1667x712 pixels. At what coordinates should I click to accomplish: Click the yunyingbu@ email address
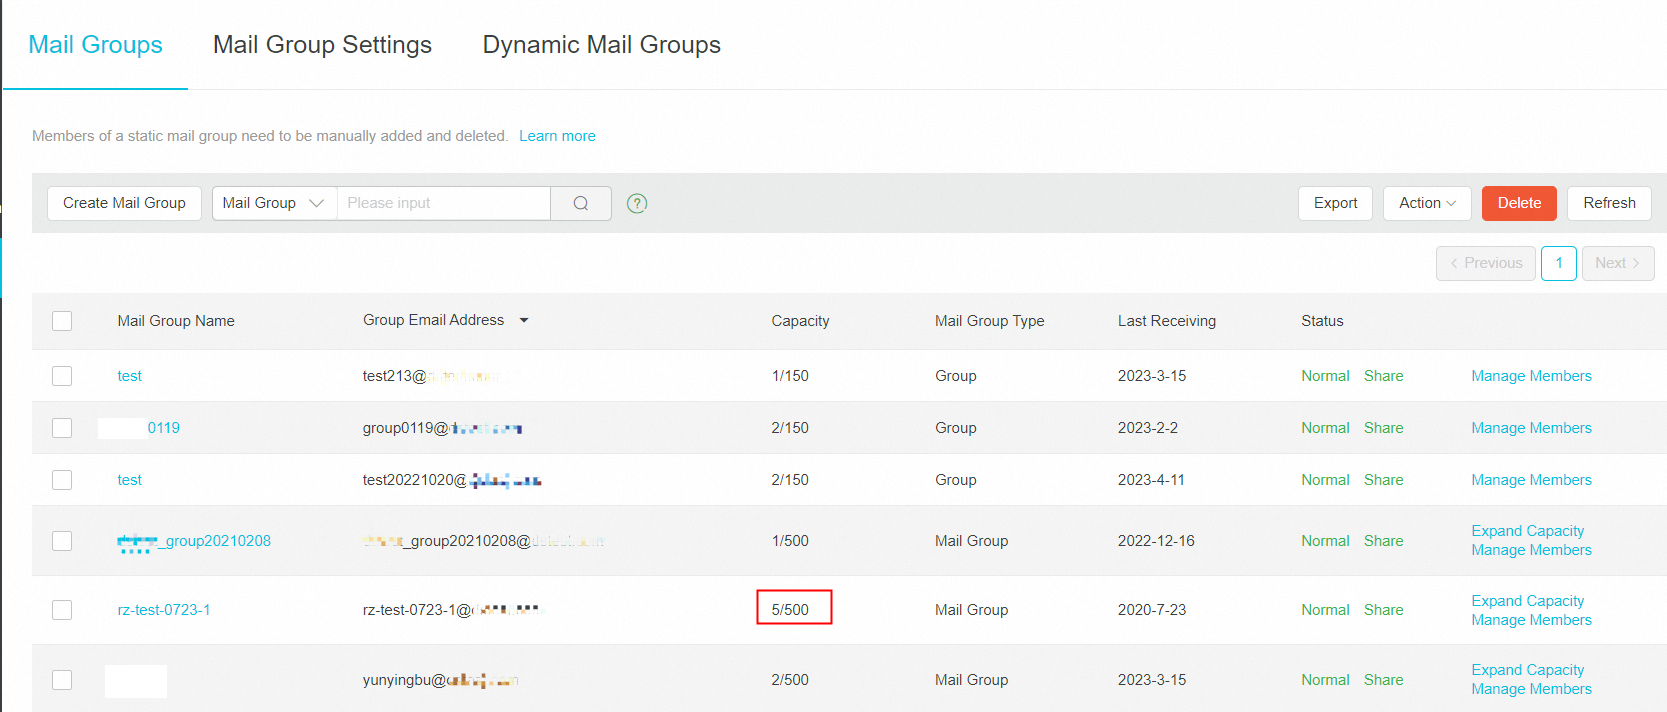[440, 680]
